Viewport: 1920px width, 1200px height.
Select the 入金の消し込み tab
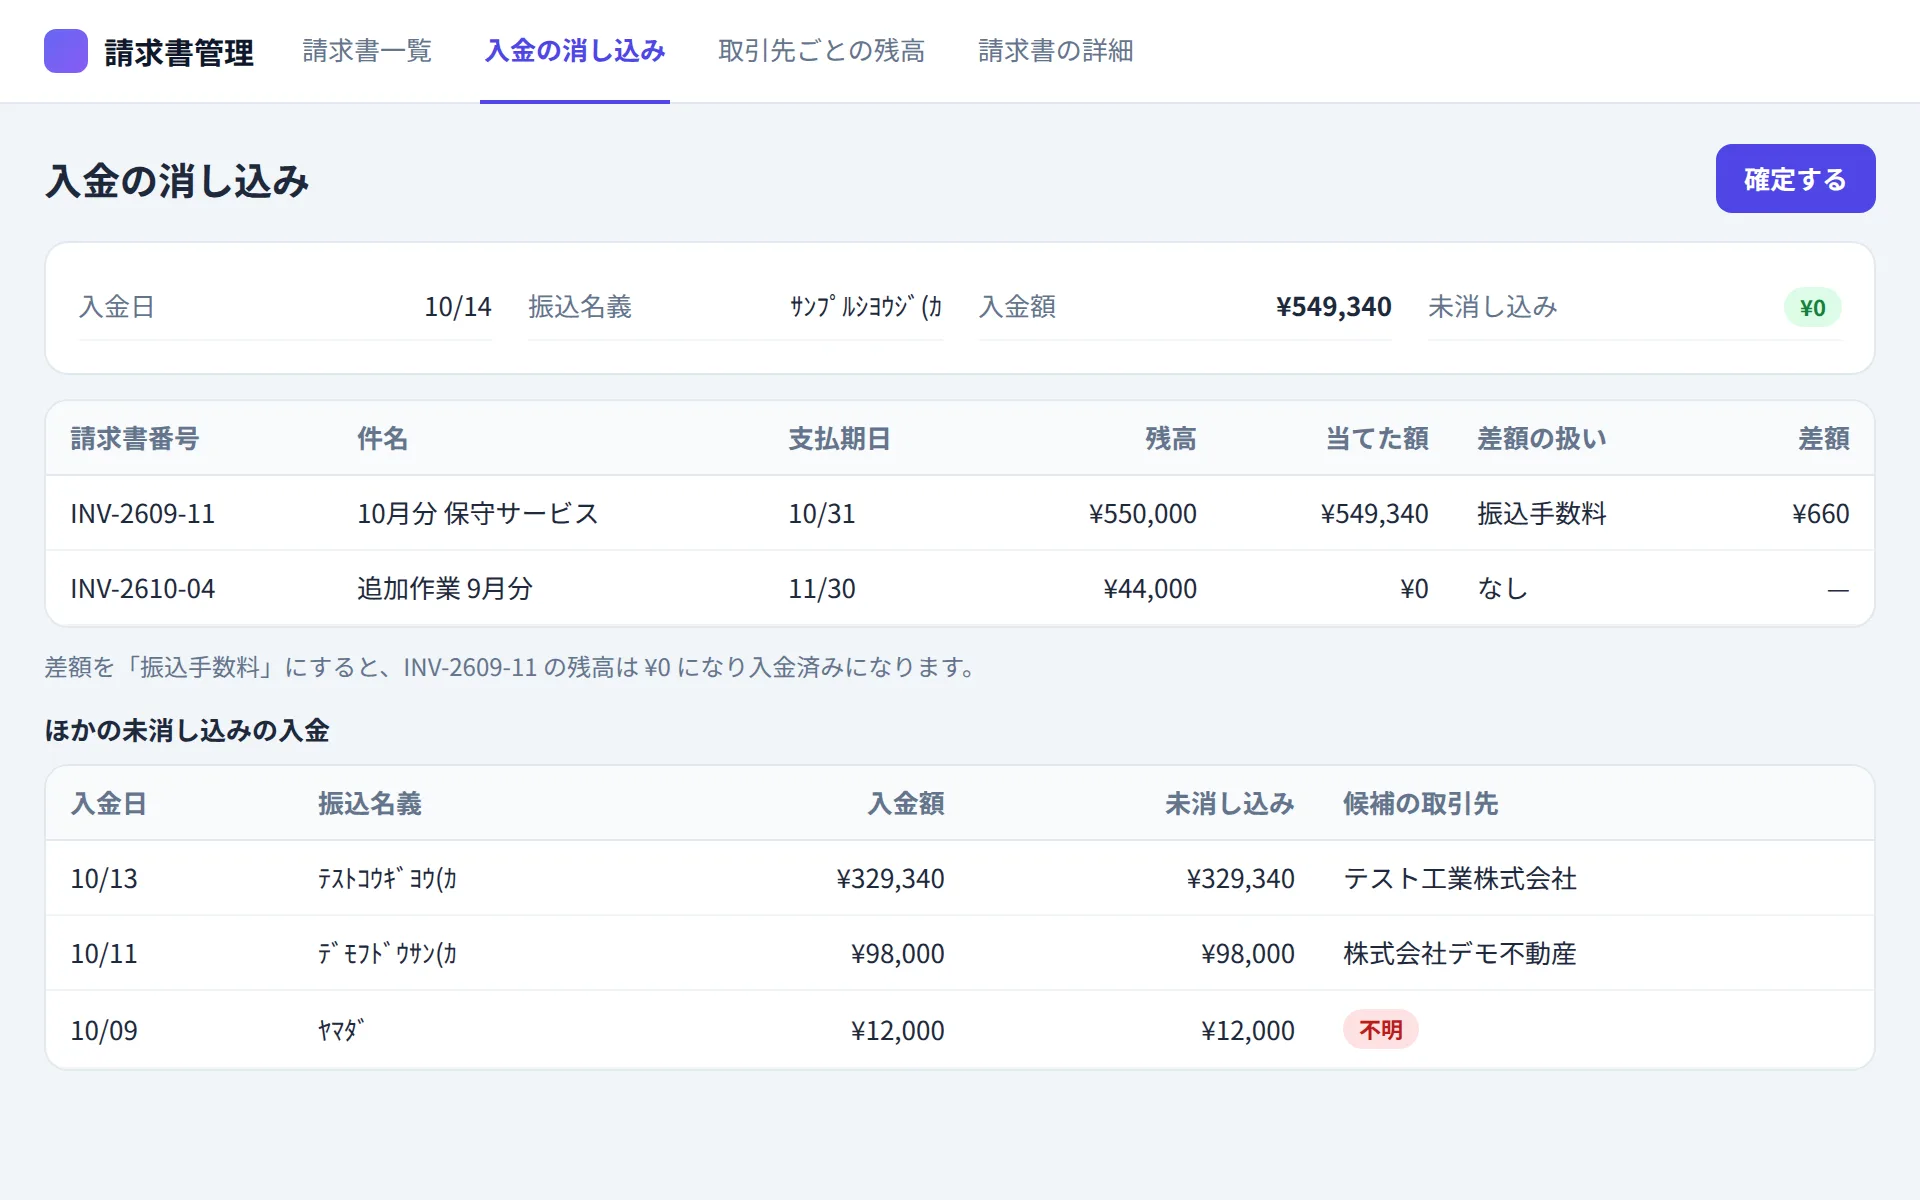575,51
